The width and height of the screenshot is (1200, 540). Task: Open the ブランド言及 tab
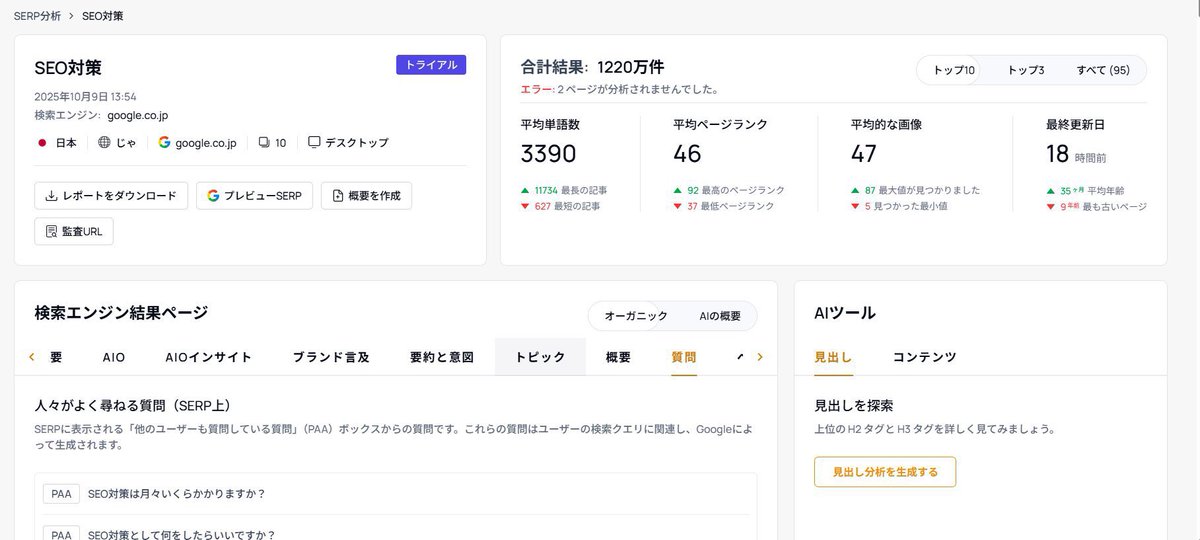[331, 357]
